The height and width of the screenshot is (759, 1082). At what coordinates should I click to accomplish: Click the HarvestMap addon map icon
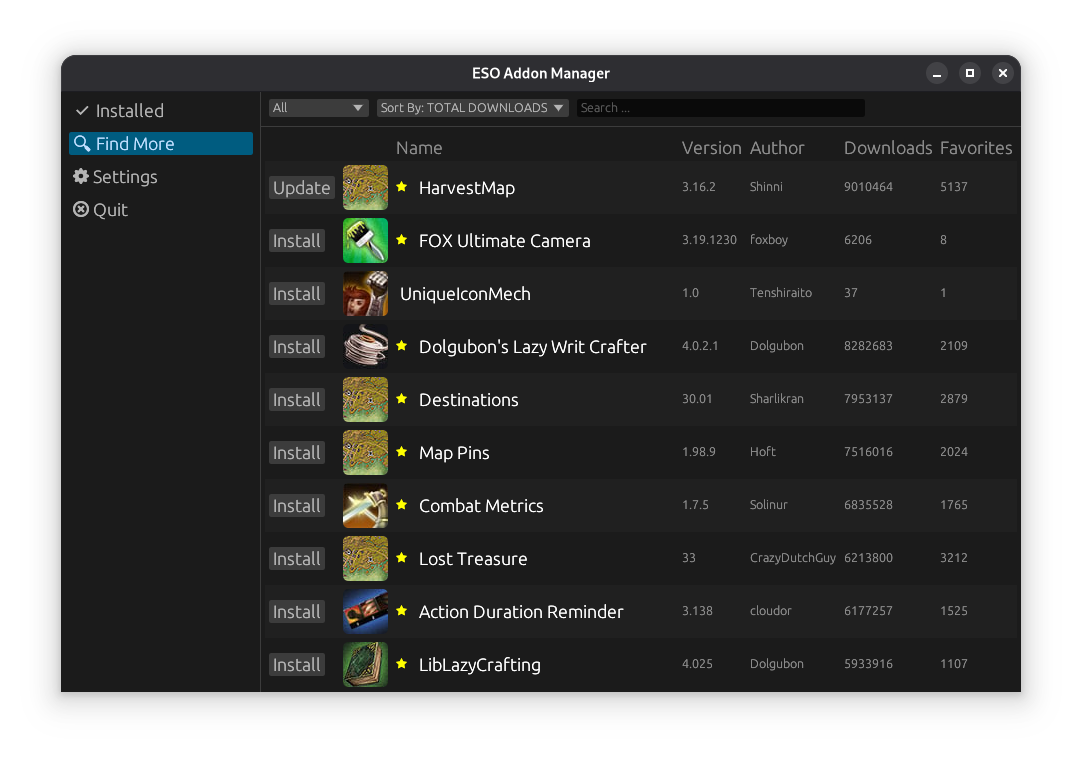click(365, 187)
